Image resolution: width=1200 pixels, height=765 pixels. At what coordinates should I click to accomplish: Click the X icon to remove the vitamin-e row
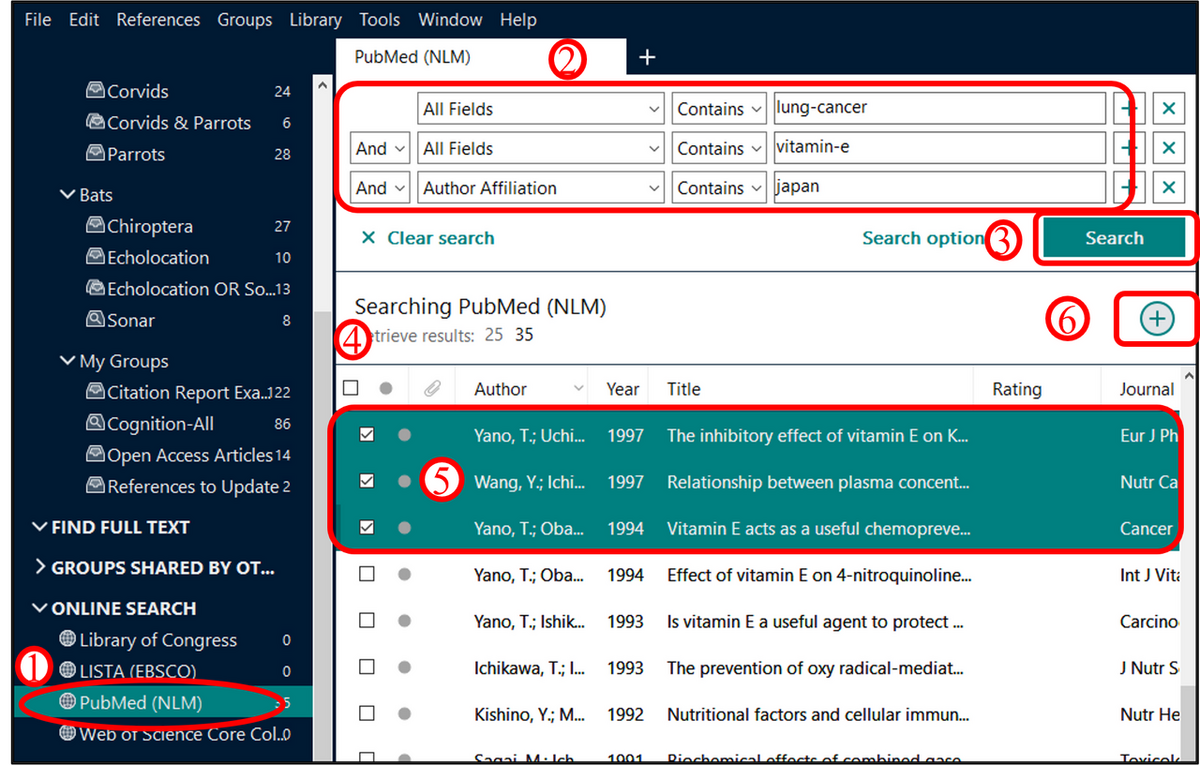1169,147
